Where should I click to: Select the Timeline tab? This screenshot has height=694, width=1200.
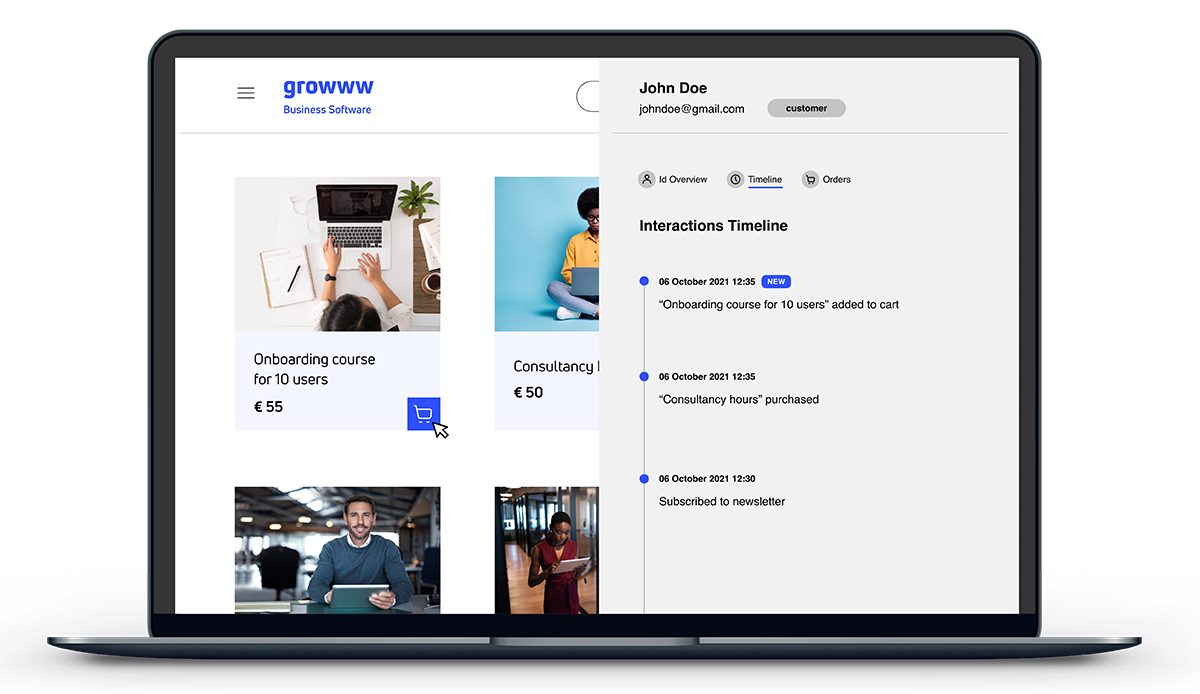pos(765,180)
